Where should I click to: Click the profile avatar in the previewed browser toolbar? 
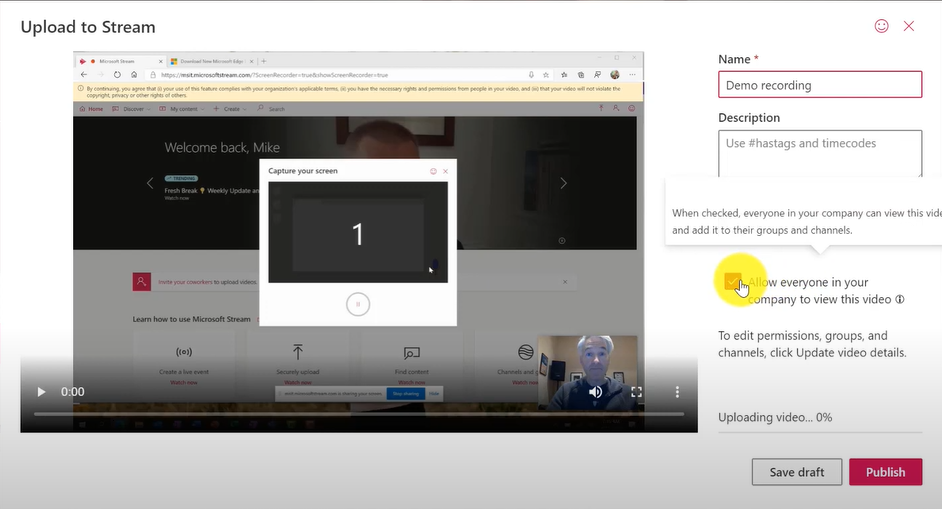[615, 75]
